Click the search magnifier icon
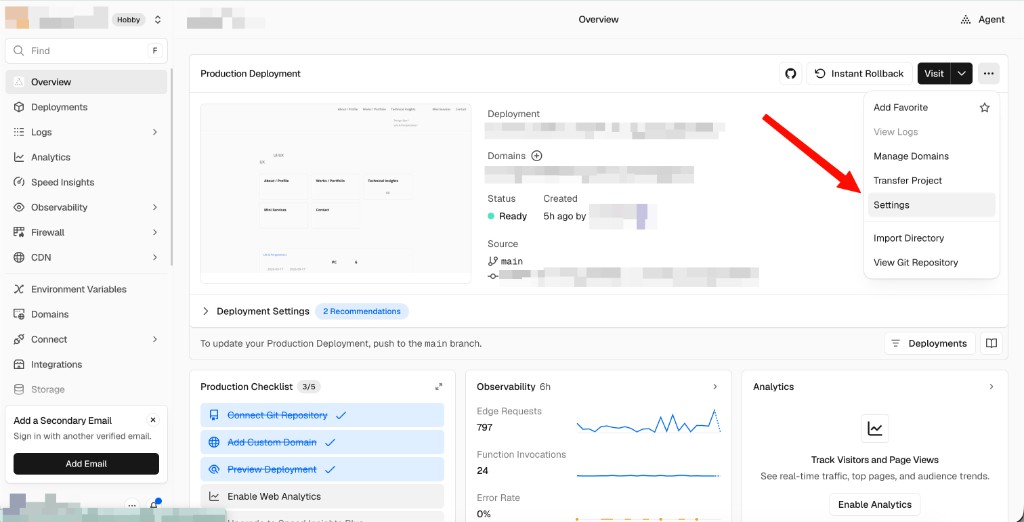This screenshot has height=522, width=1024. [19, 51]
